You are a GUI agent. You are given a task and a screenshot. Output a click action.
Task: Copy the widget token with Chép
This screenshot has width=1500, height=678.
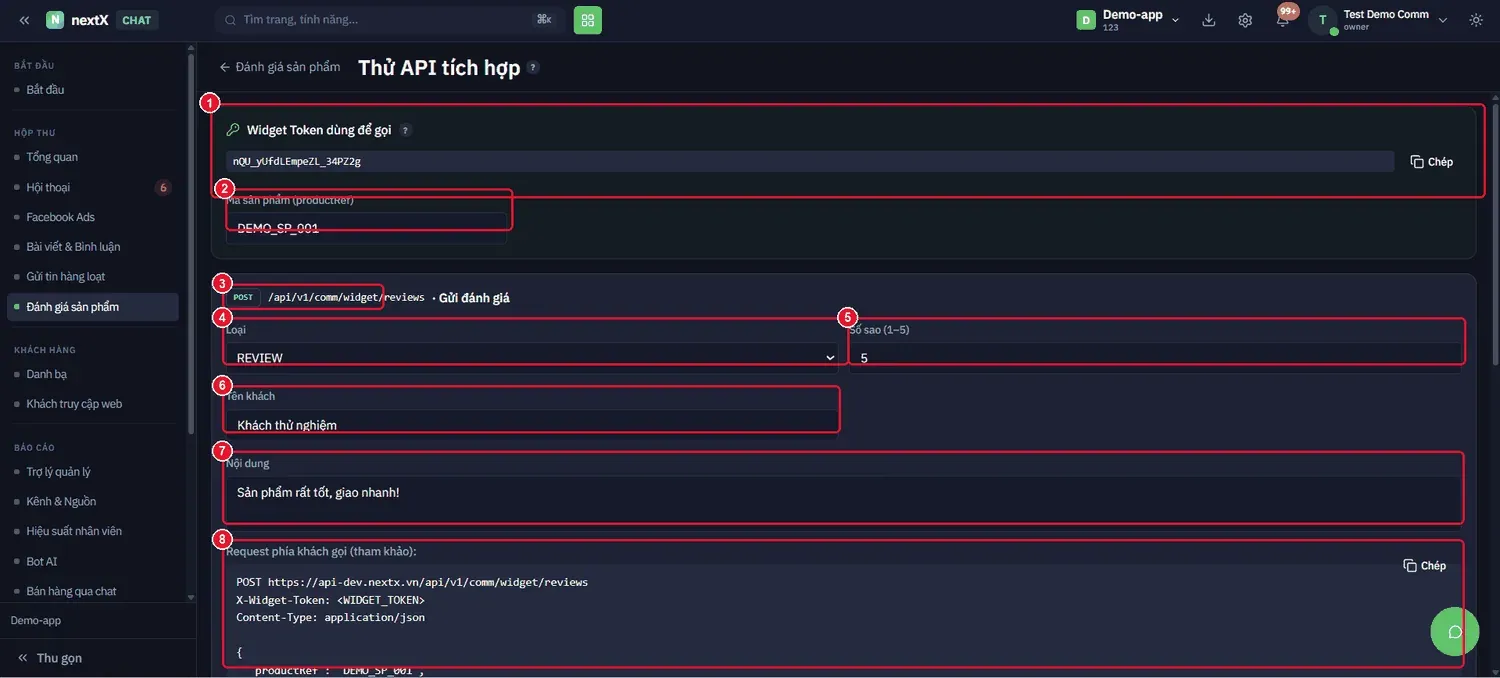1432,162
